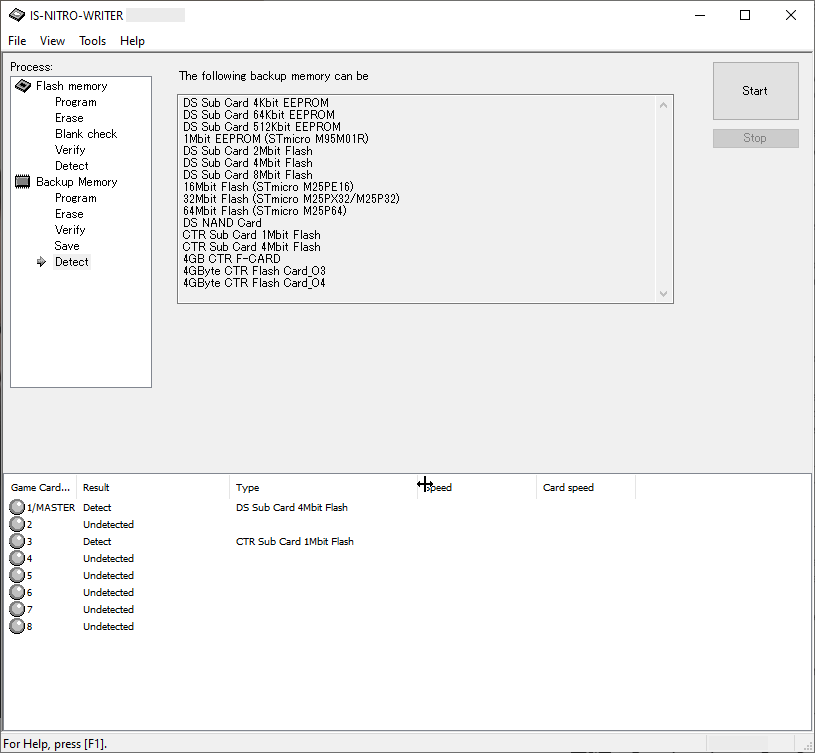Screen dimensions: 815x753
Task: Click 'DS Sub Card 4Mbit Flash' type cell
Action: [x=292, y=507]
